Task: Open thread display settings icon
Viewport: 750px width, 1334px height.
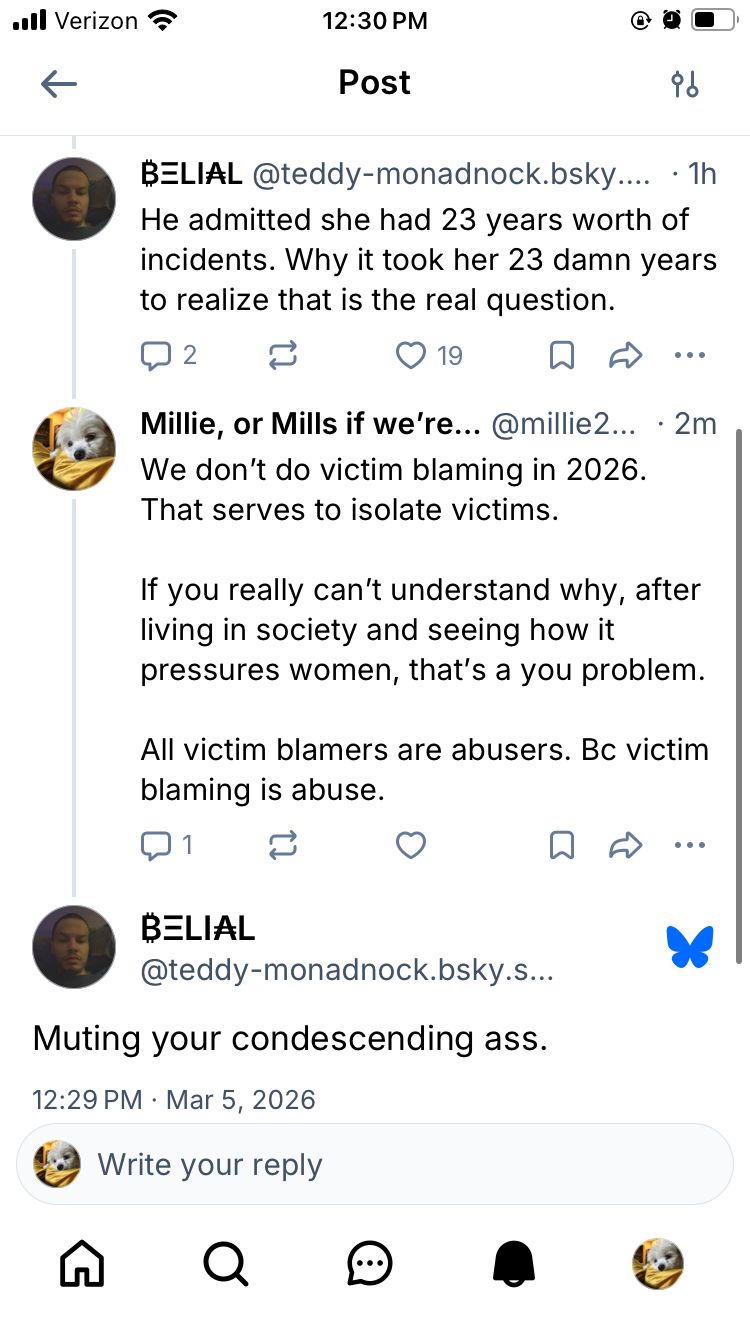Action: tap(685, 84)
